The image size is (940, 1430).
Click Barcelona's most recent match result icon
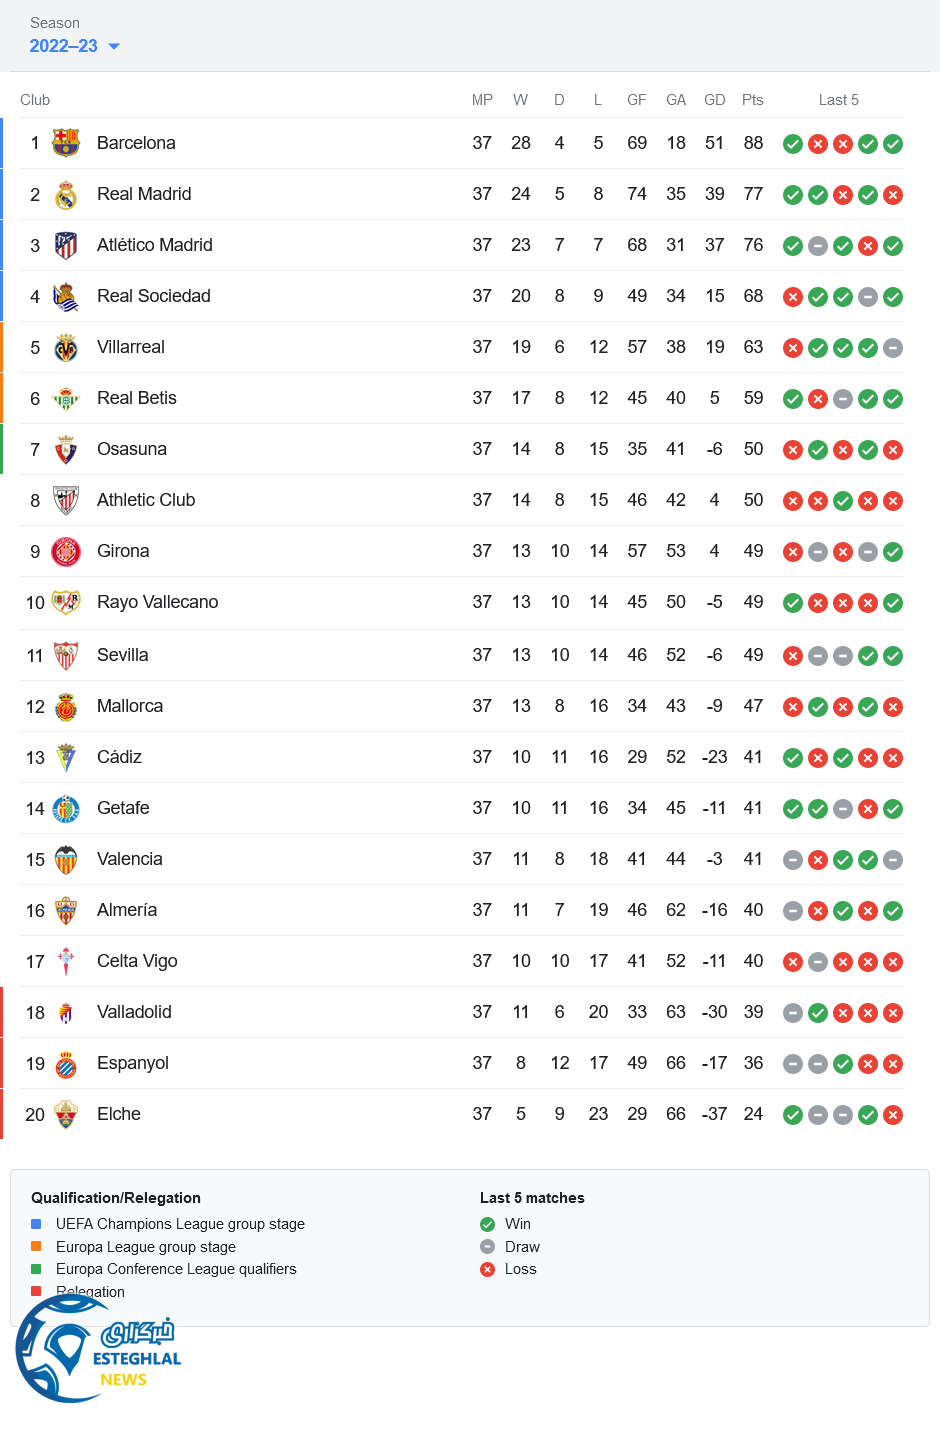893,144
